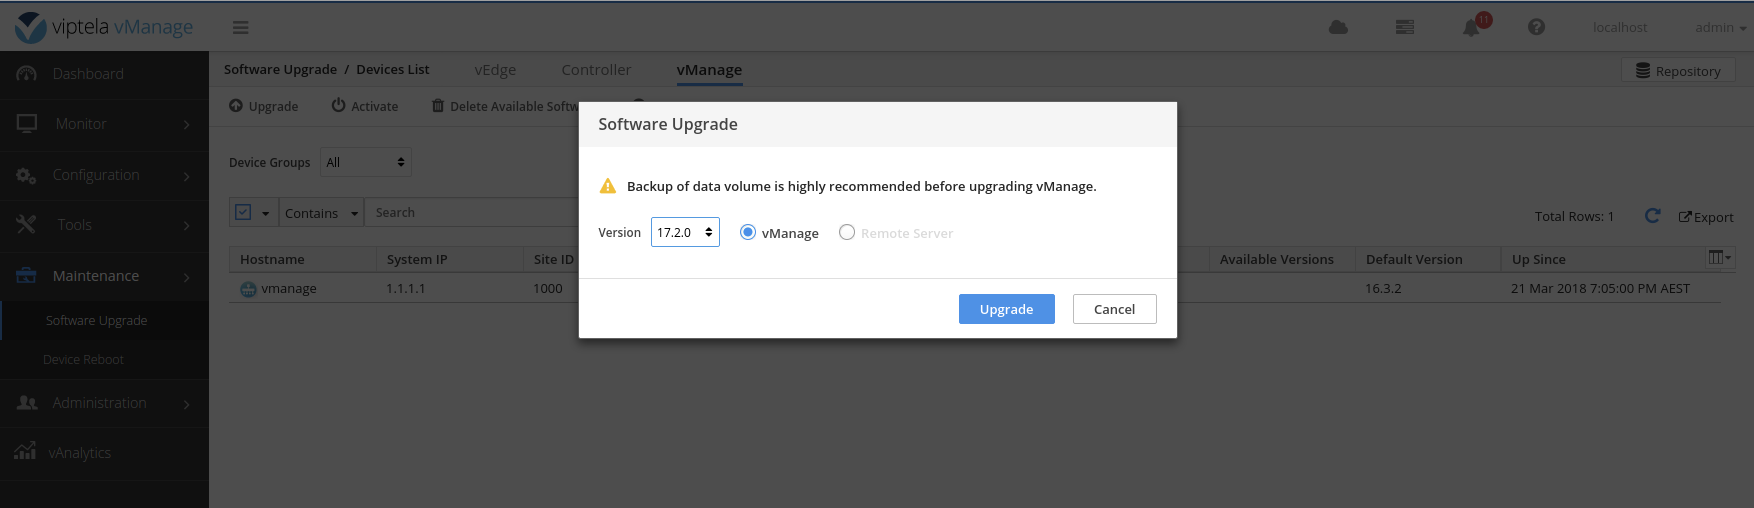
Task: Open the Version 17.2.0 dropdown
Action: [x=685, y=232]
